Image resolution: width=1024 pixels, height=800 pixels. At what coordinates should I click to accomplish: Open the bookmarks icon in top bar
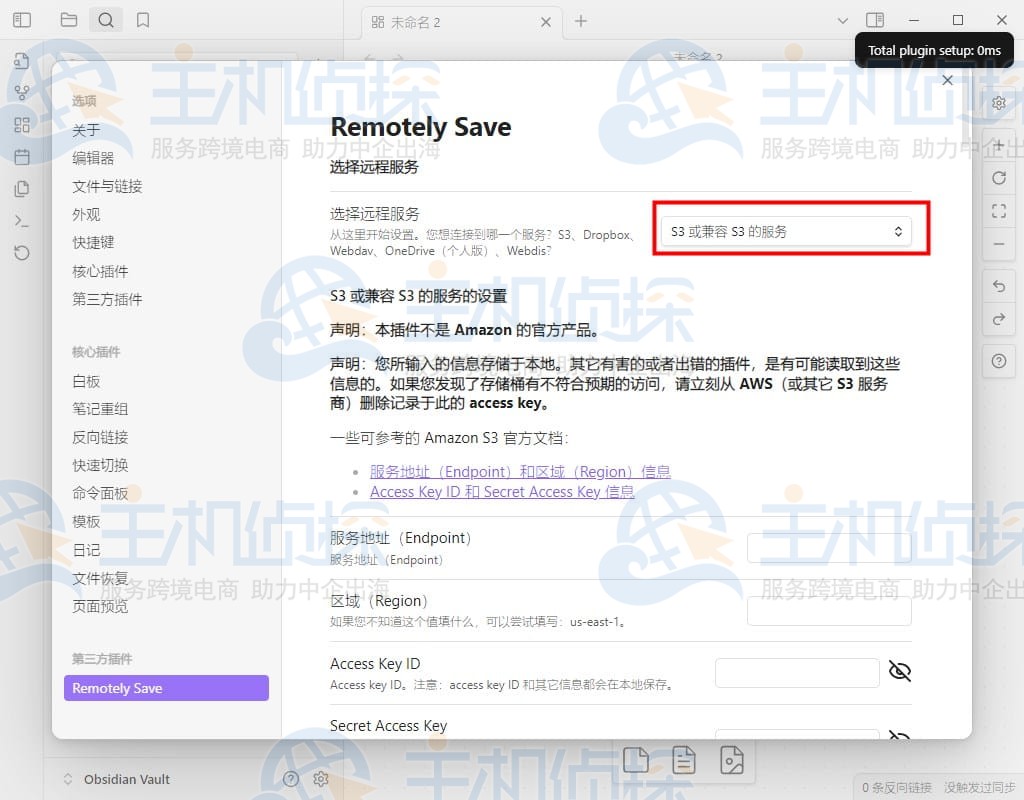143,20
